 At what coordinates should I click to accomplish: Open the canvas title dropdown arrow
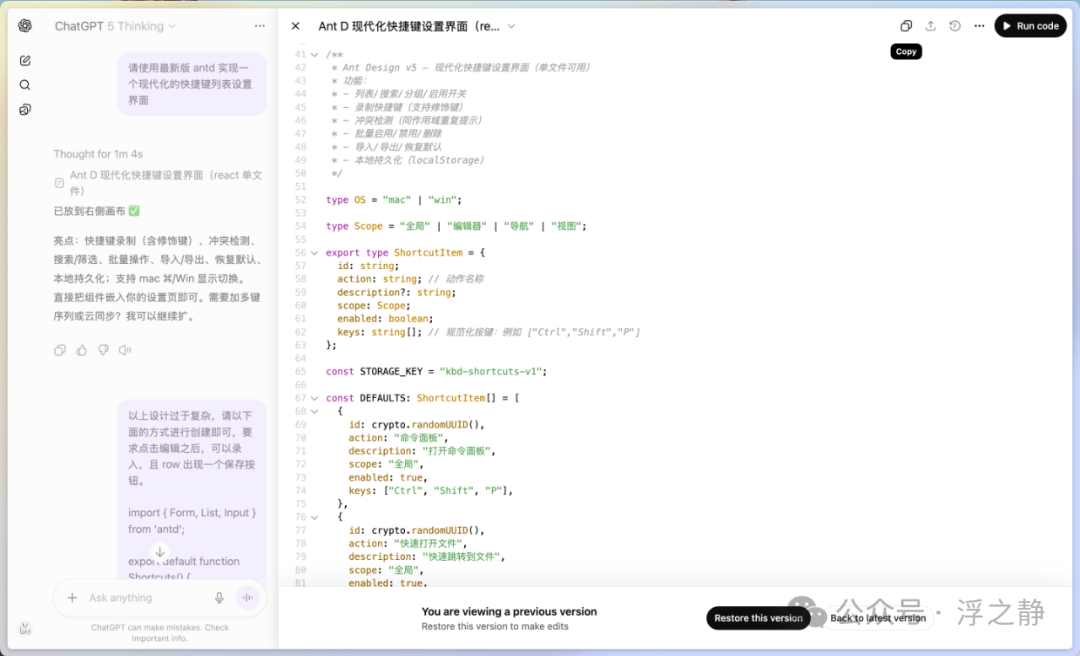point(511,26)
